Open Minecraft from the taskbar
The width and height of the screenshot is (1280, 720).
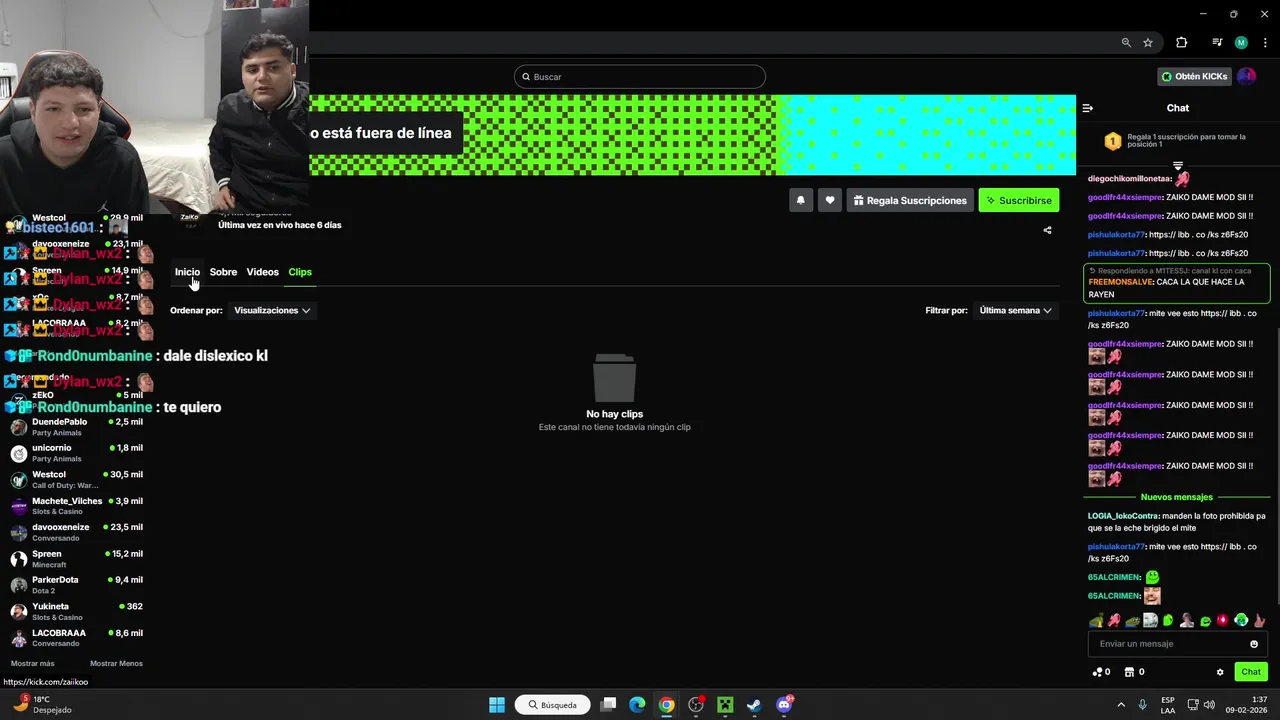[x=725, y=705]
